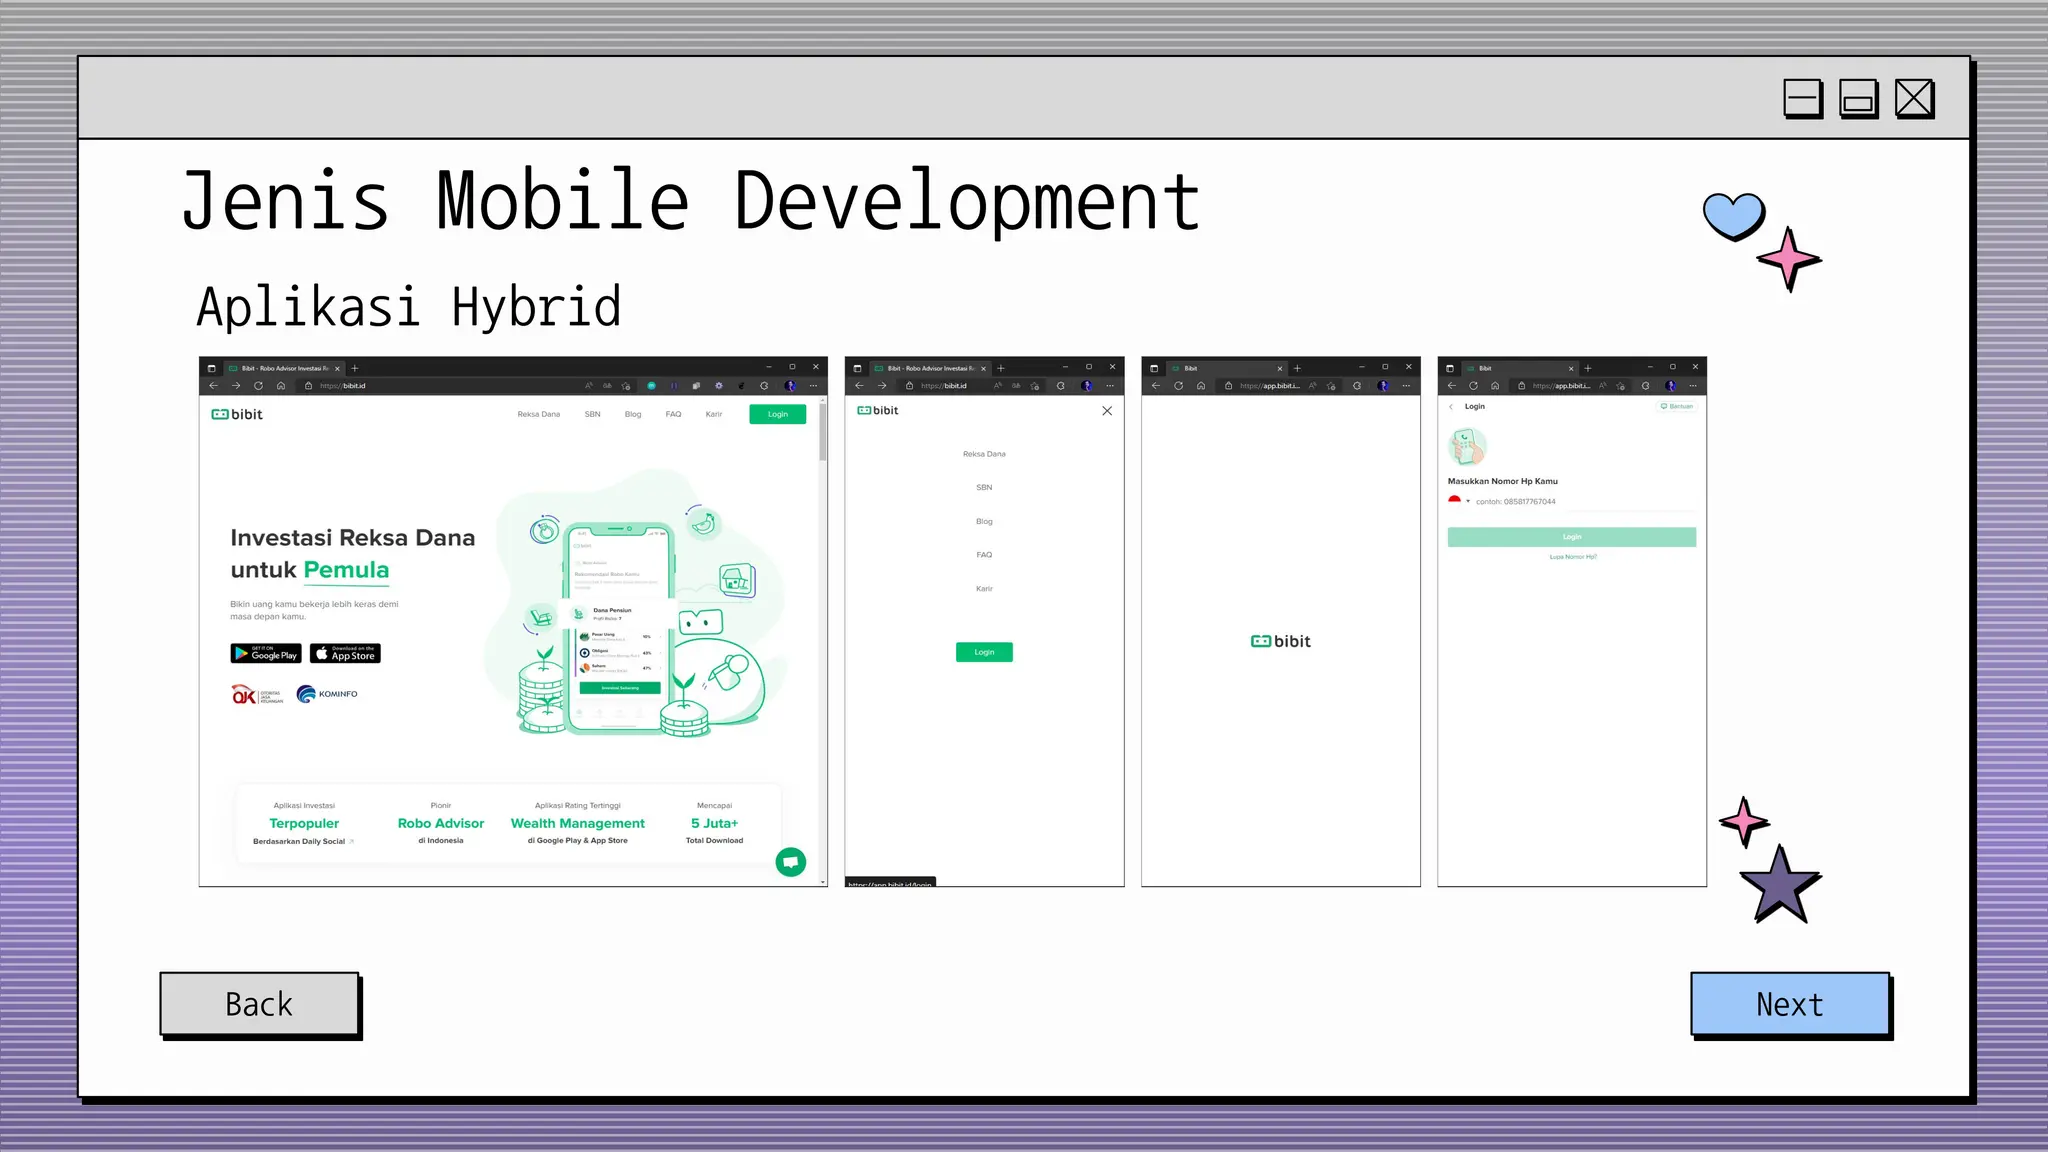Click the slide window's crossed-box close icon

point(1915,99)
